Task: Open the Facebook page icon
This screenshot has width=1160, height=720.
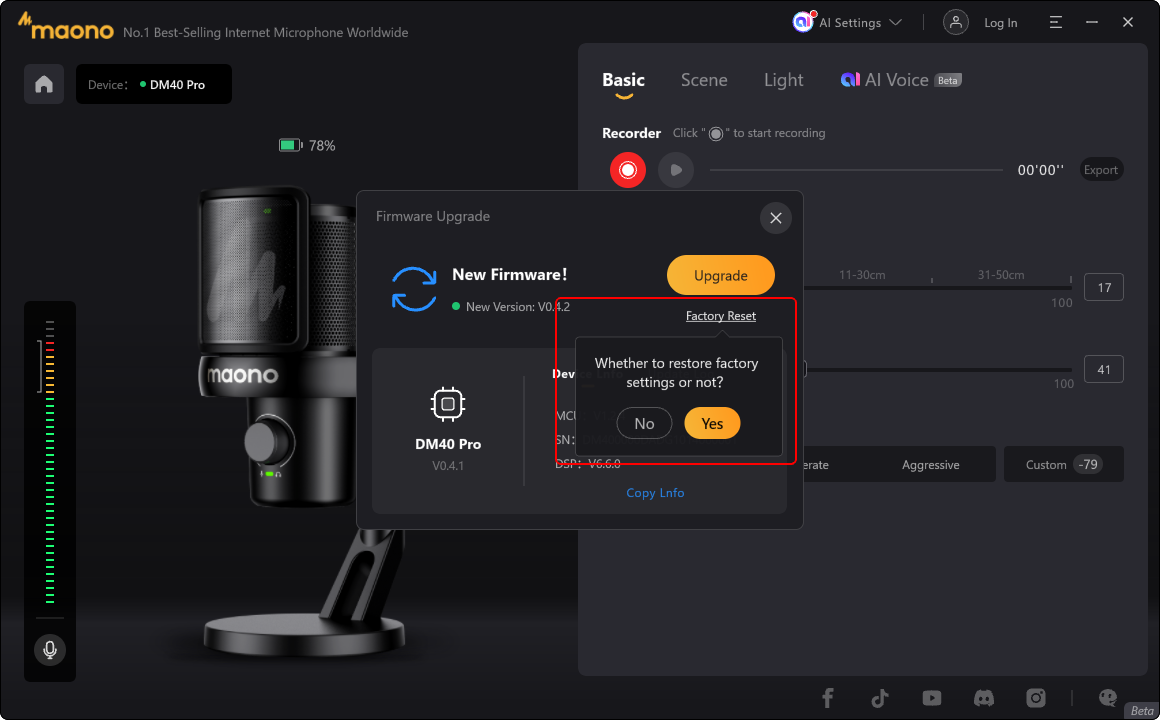Action: pos(828,698)
